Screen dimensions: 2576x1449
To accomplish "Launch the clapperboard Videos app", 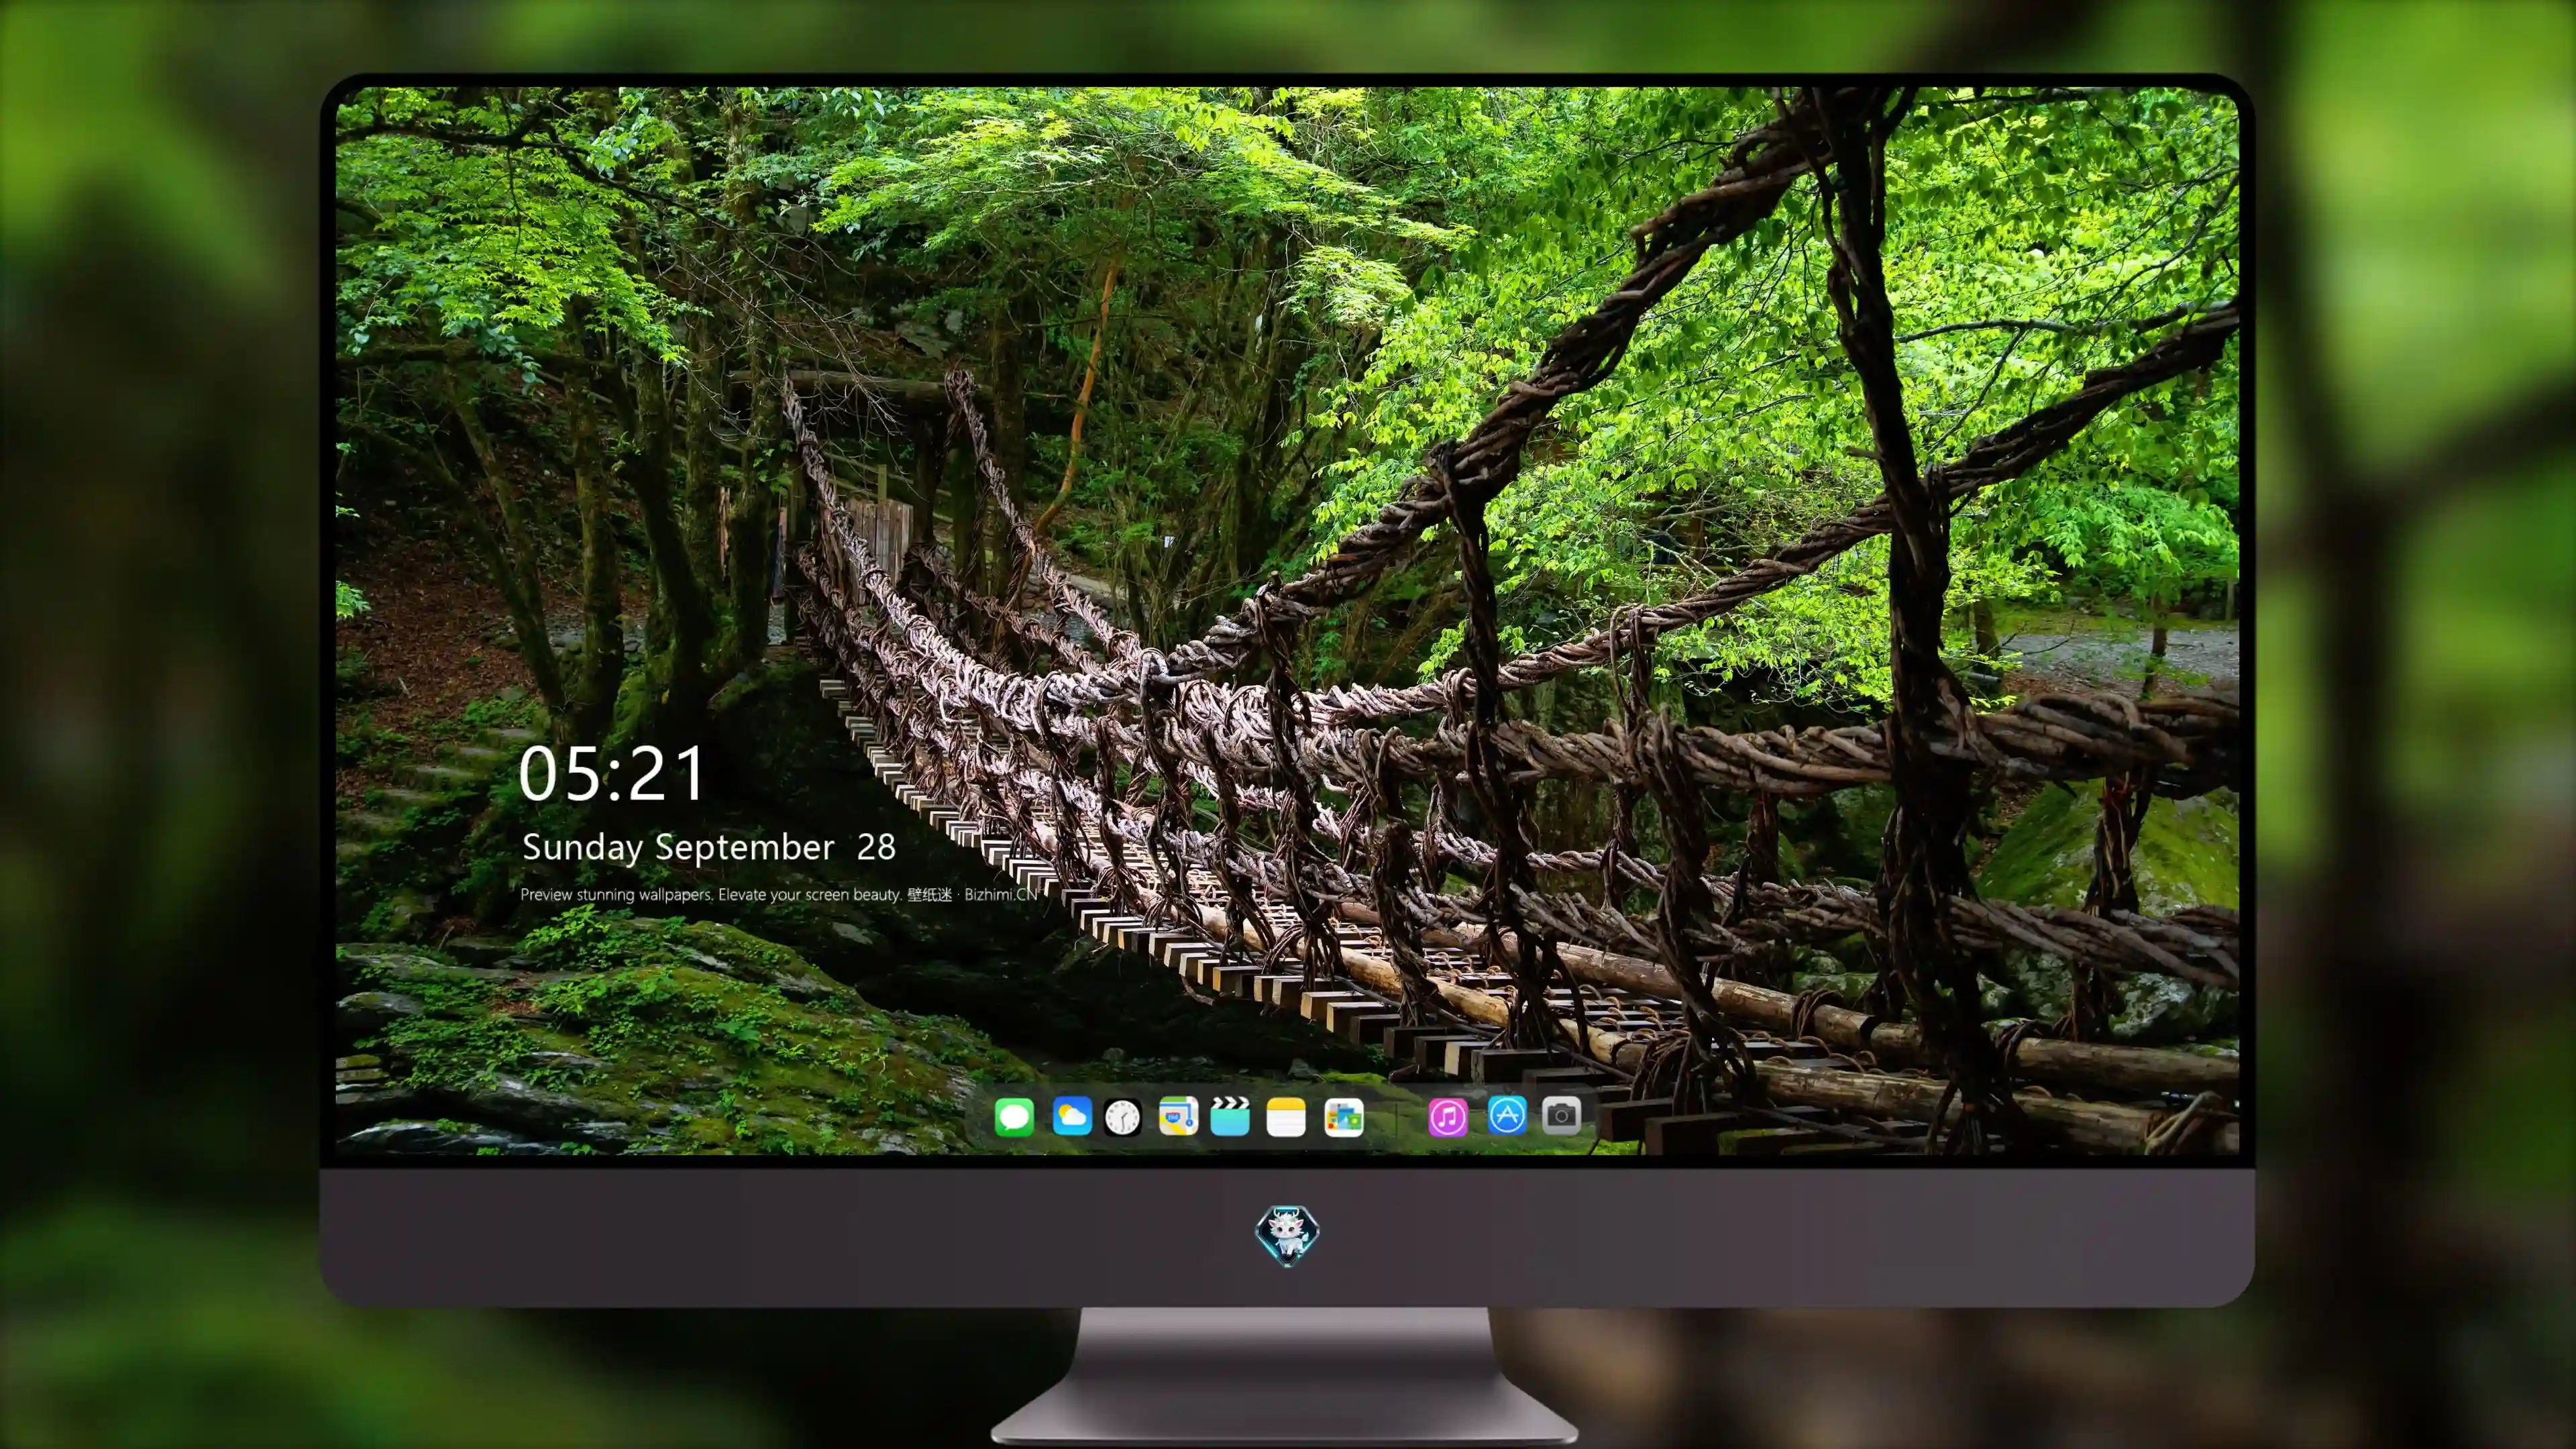I will click(1230, 1116).
